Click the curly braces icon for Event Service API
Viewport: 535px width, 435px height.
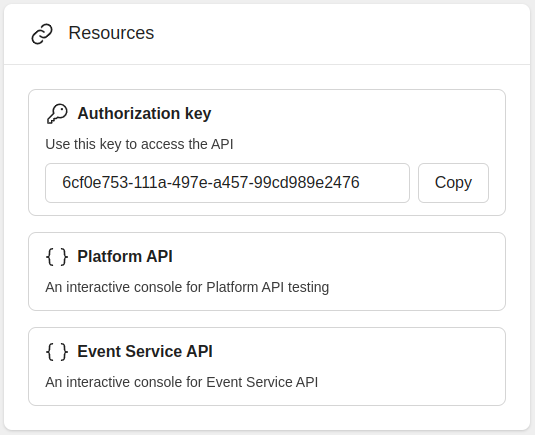coord(57,352)
